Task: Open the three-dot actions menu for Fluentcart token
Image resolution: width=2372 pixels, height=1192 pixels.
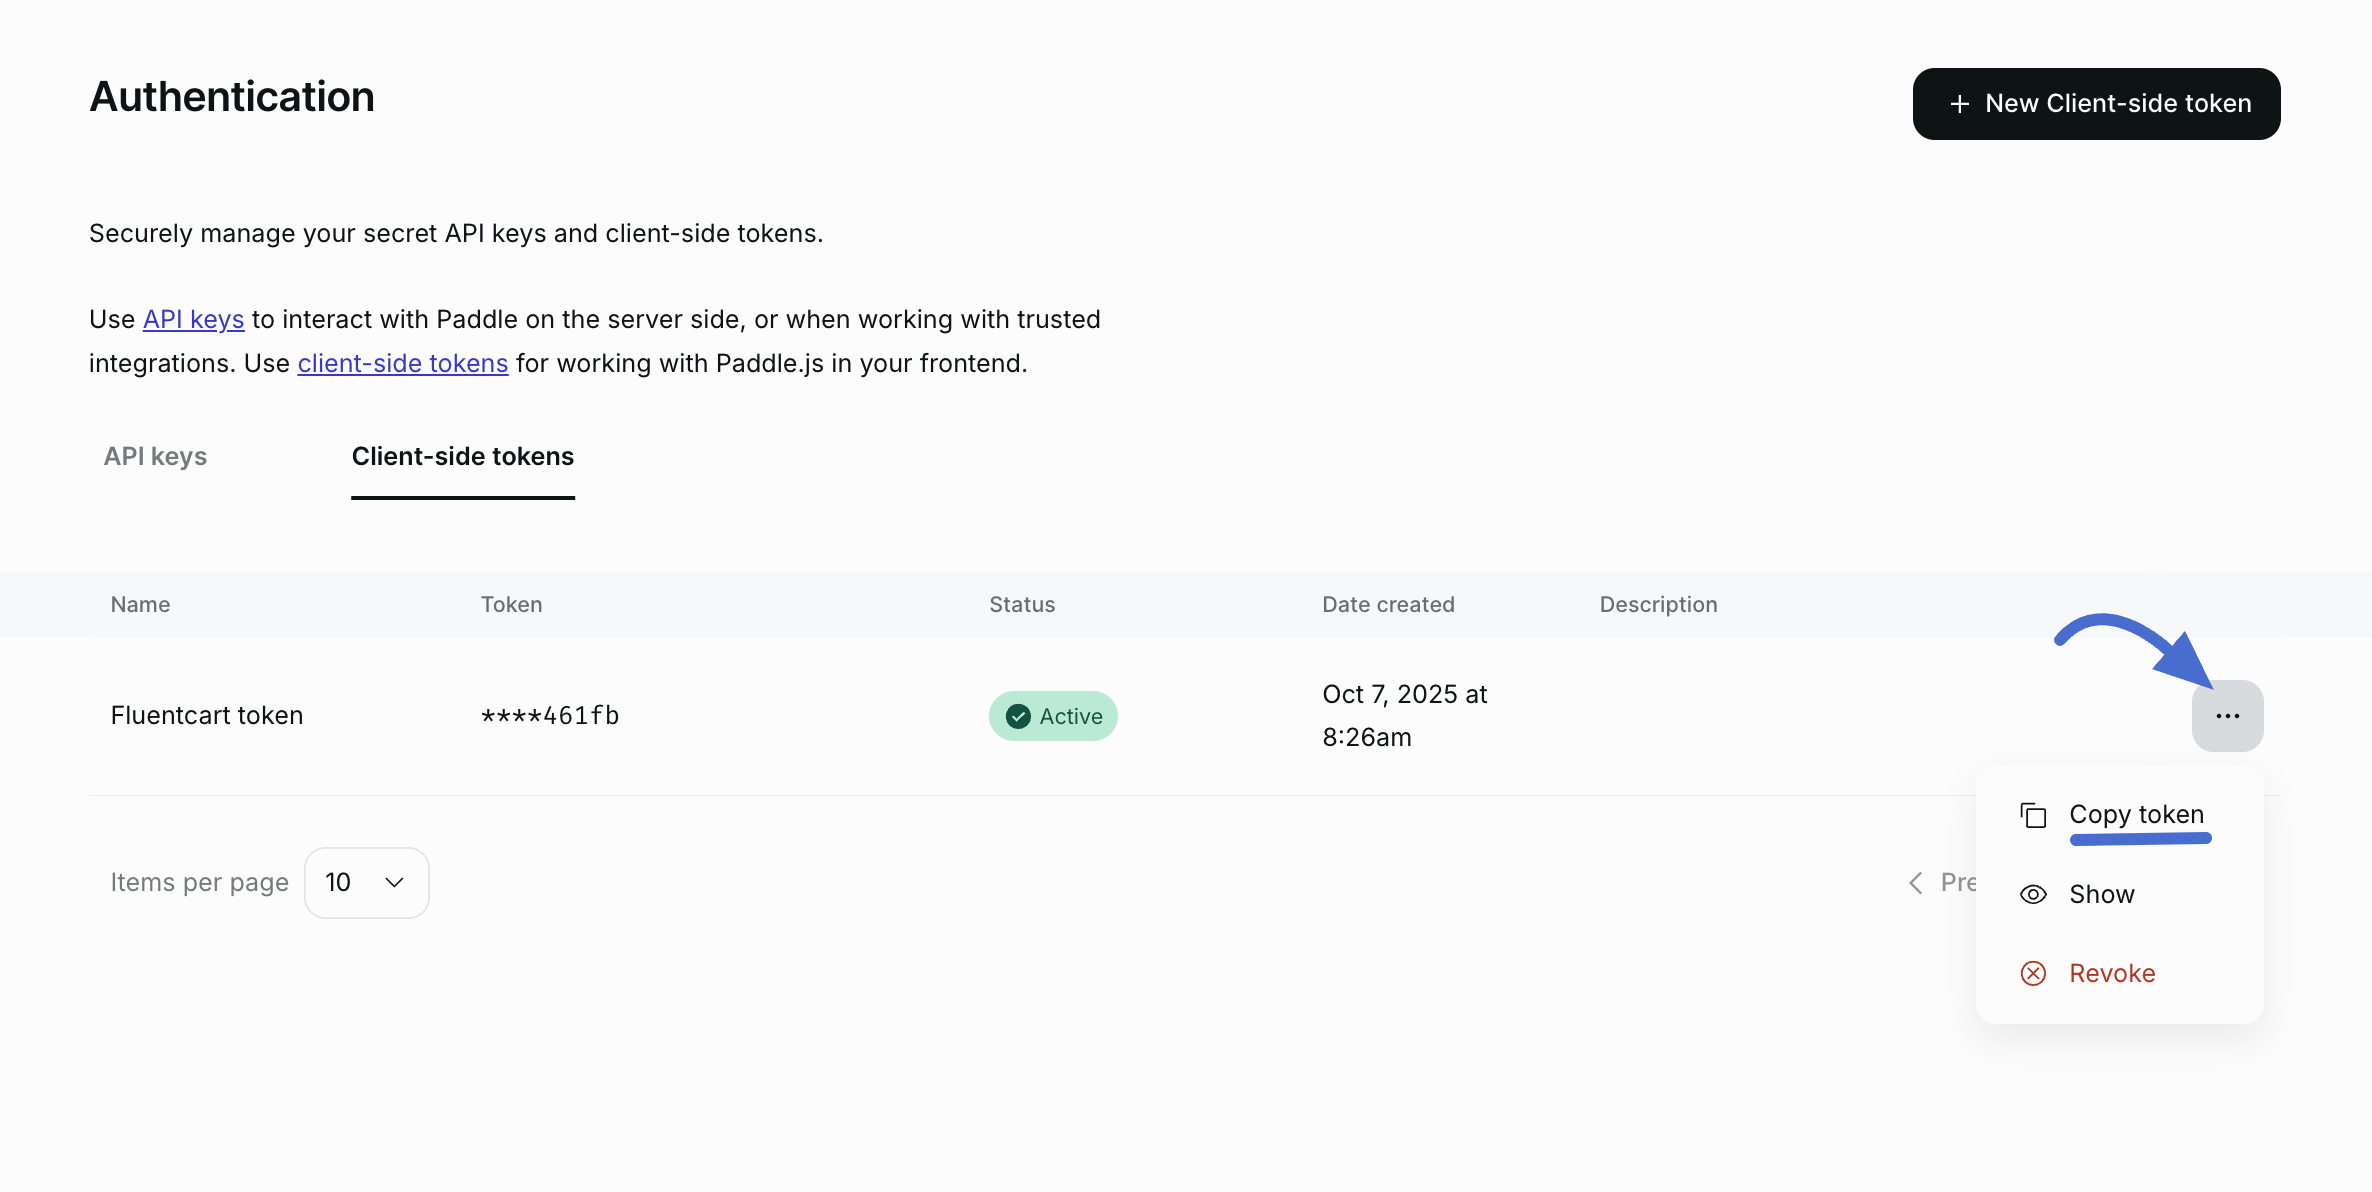Action: tap(2227, 716)
